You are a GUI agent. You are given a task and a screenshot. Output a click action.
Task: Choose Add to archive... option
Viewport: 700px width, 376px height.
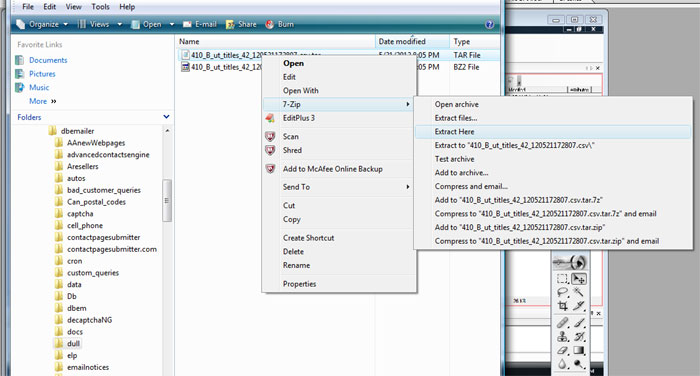tap(553, 173)
